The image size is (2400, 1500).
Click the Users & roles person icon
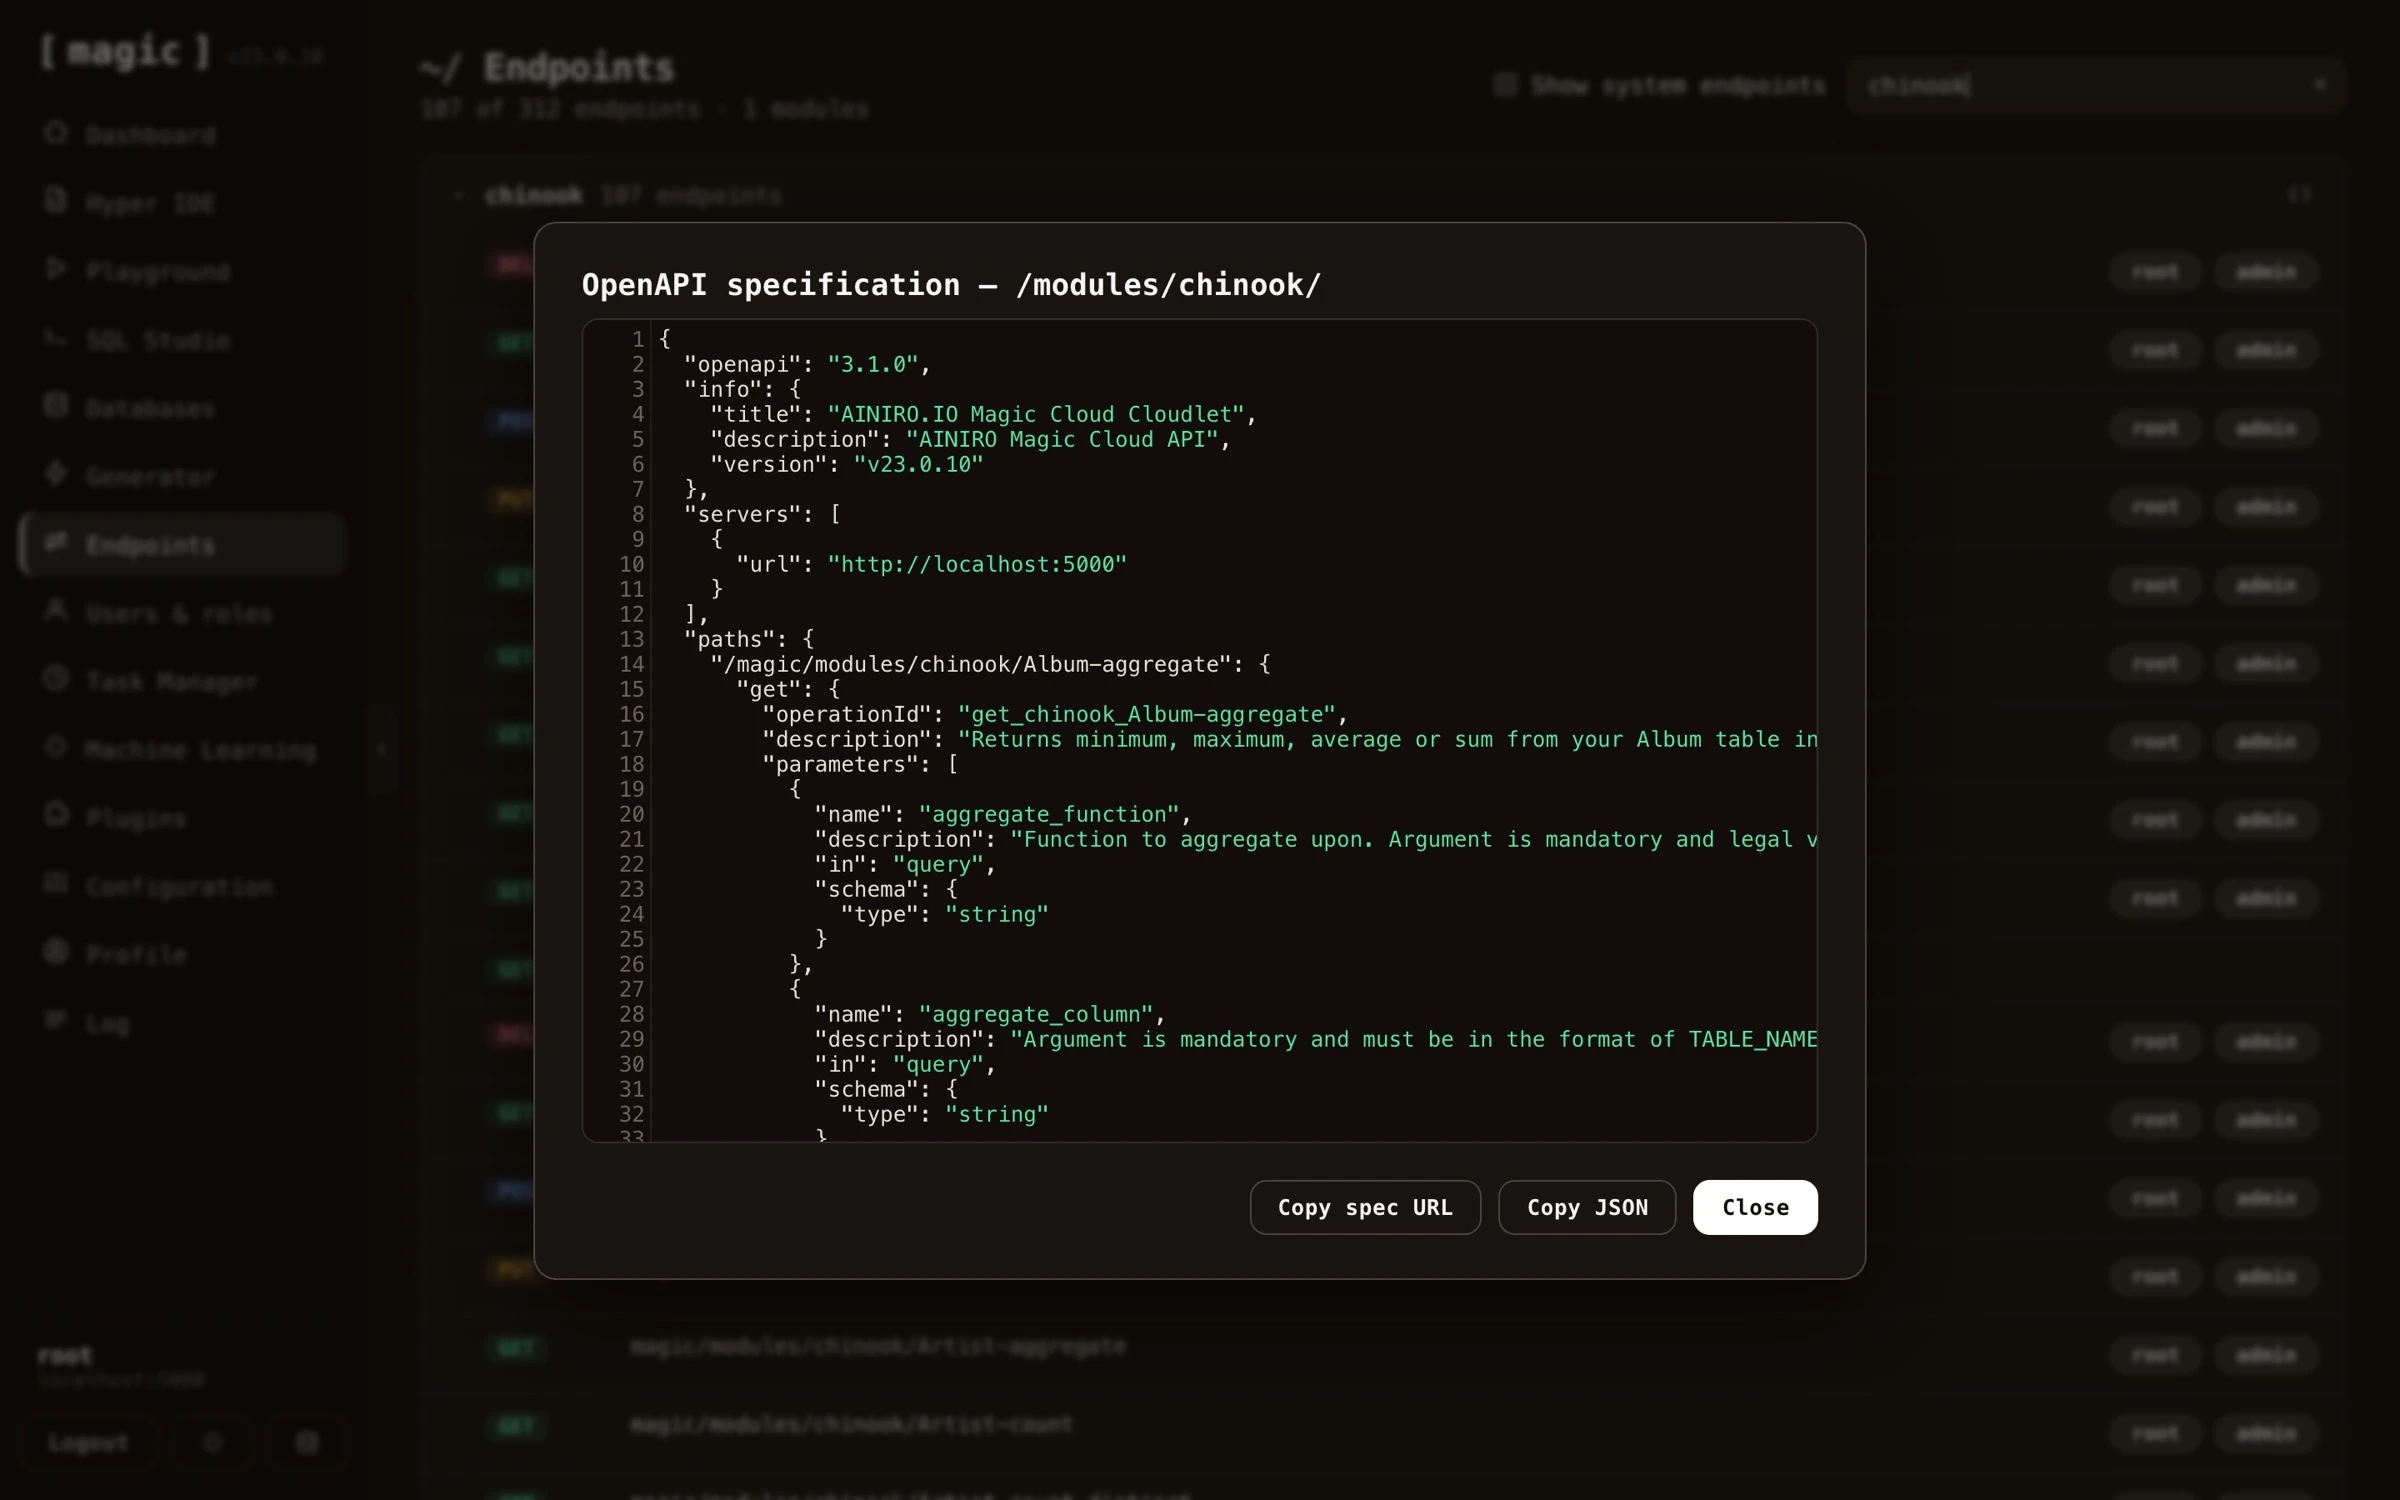click(x=56, y=611)
